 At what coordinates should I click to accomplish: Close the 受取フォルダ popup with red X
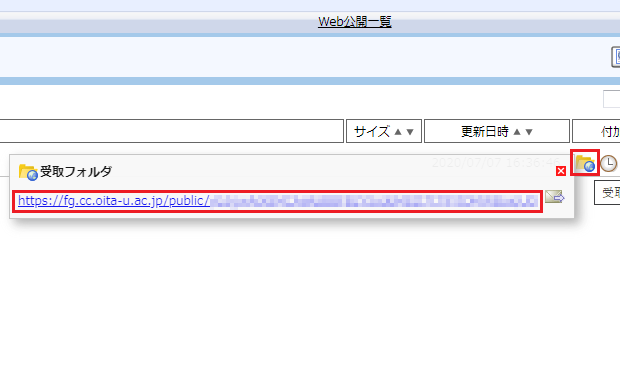(561, 171)
